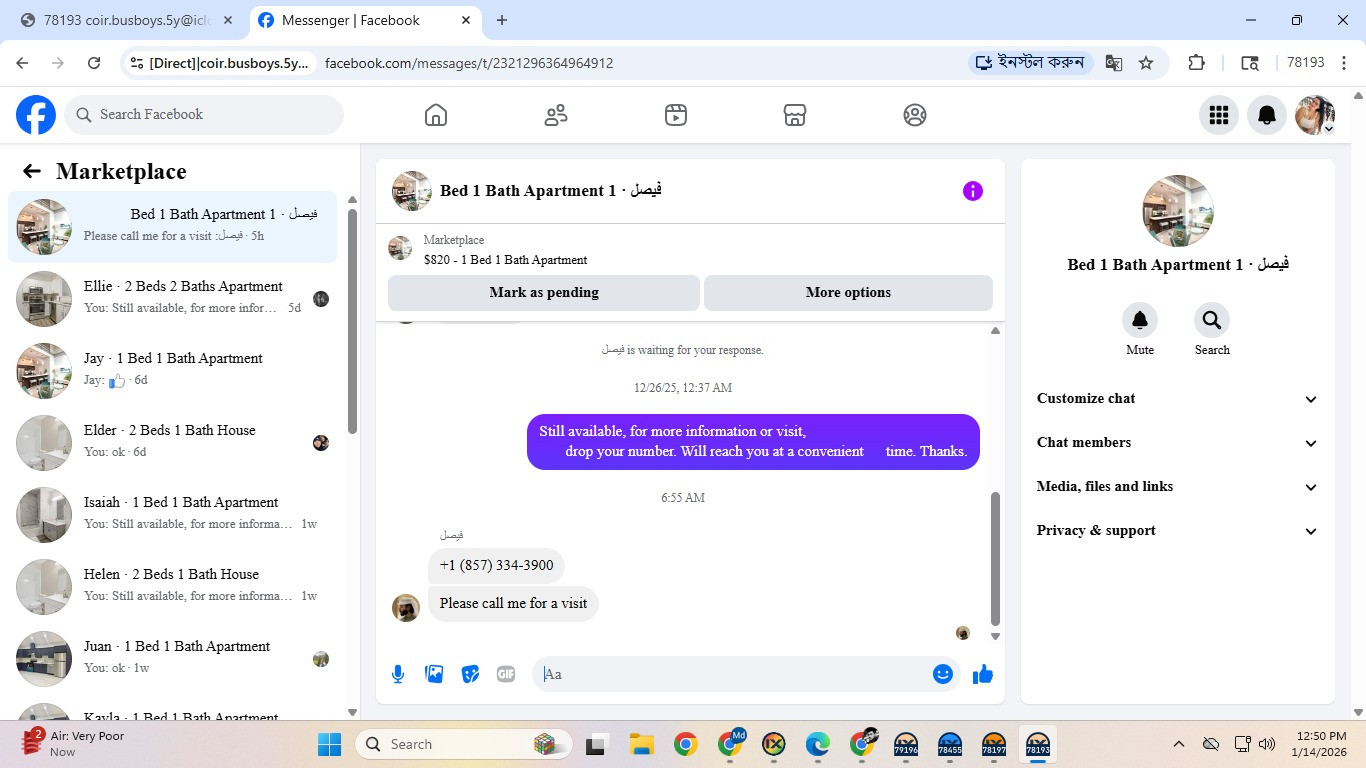Show hidden system tray icons chevron

(1179, 744)
